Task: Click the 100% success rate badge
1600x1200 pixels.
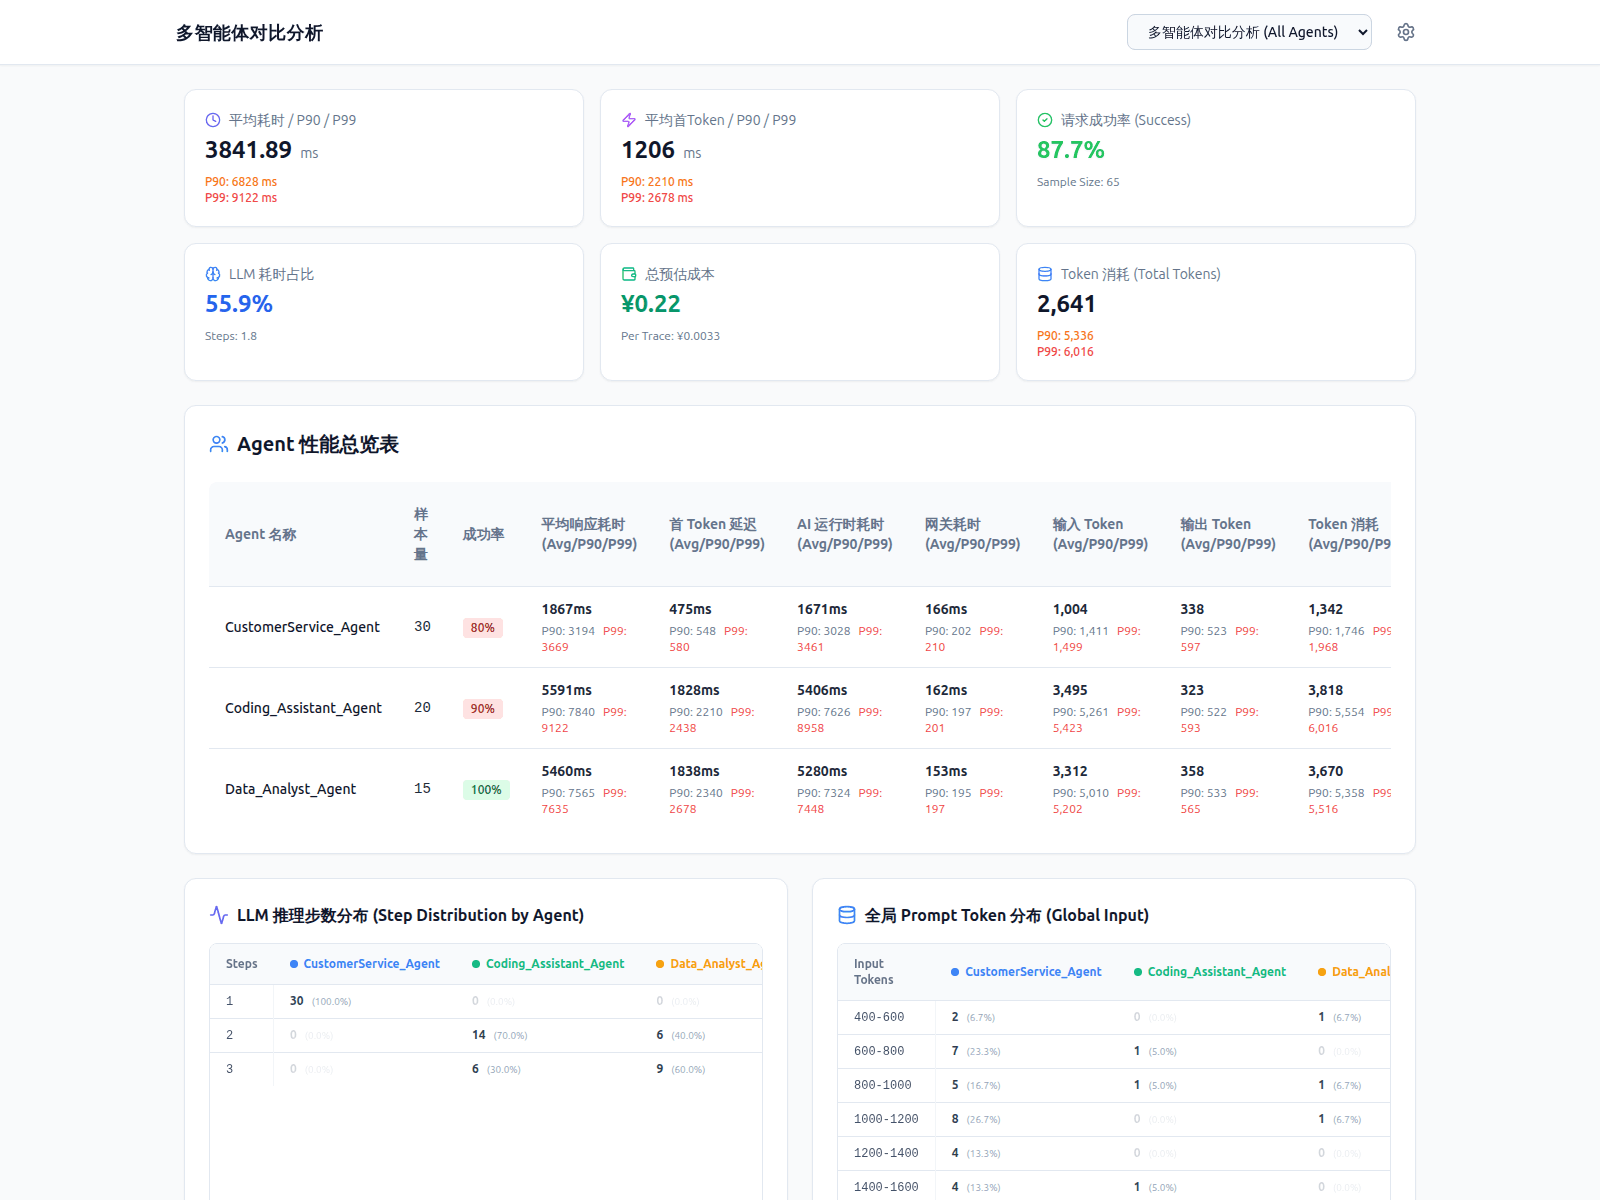Action: [486, 790]
